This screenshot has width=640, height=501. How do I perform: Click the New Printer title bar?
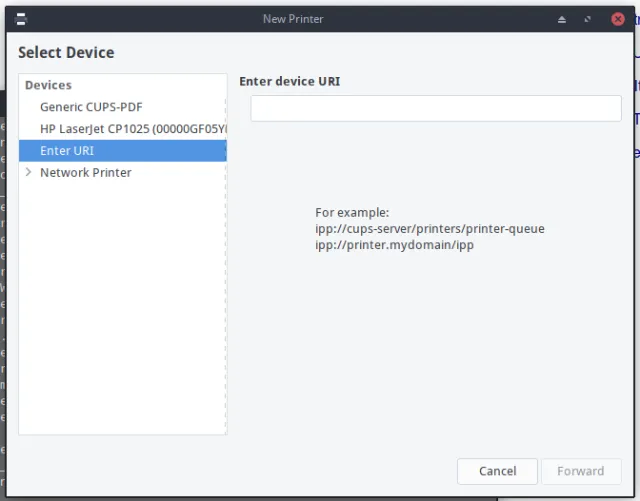pyautogui.click(x=293, y=19)
